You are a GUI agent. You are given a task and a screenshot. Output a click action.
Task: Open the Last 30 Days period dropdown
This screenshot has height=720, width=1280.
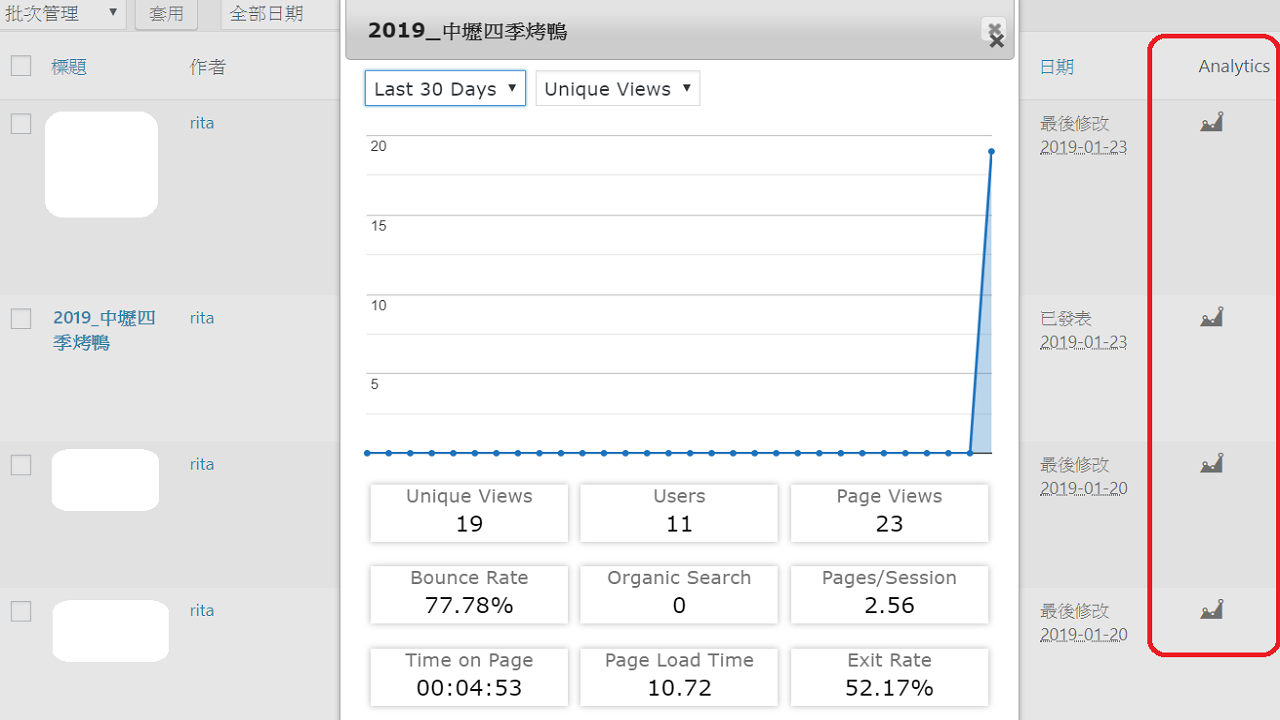pyautogui.click(x=445, y=89)
